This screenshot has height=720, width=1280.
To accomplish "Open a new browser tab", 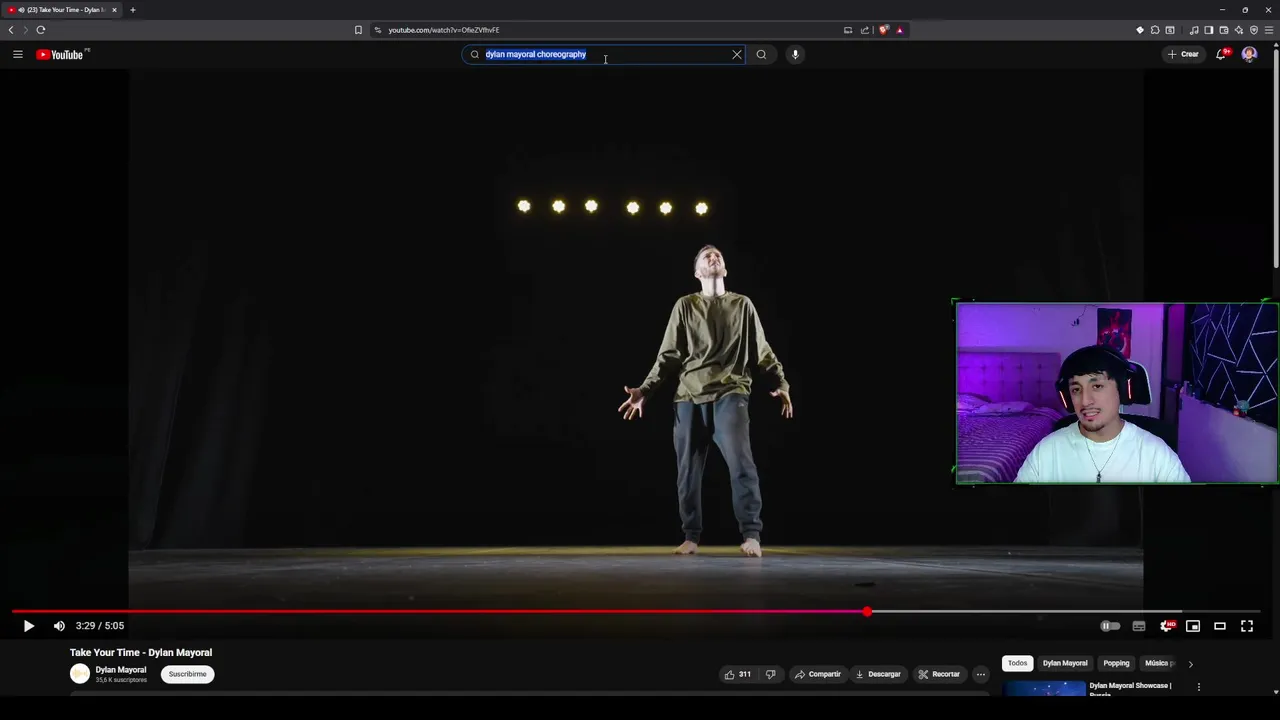I will [x=132, y=10].
